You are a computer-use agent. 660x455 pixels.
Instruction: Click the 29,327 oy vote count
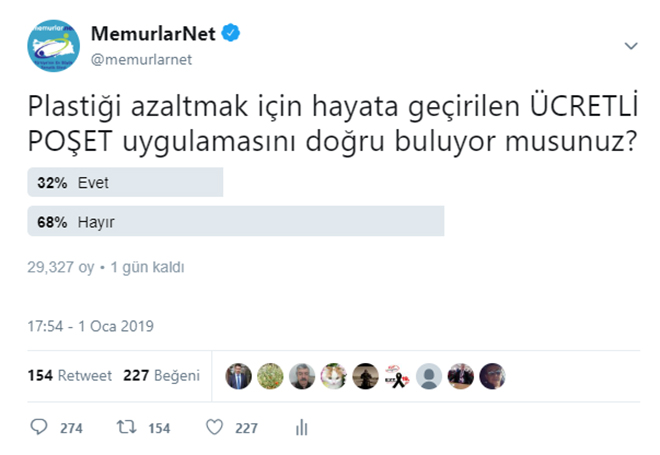coord(61,267)
